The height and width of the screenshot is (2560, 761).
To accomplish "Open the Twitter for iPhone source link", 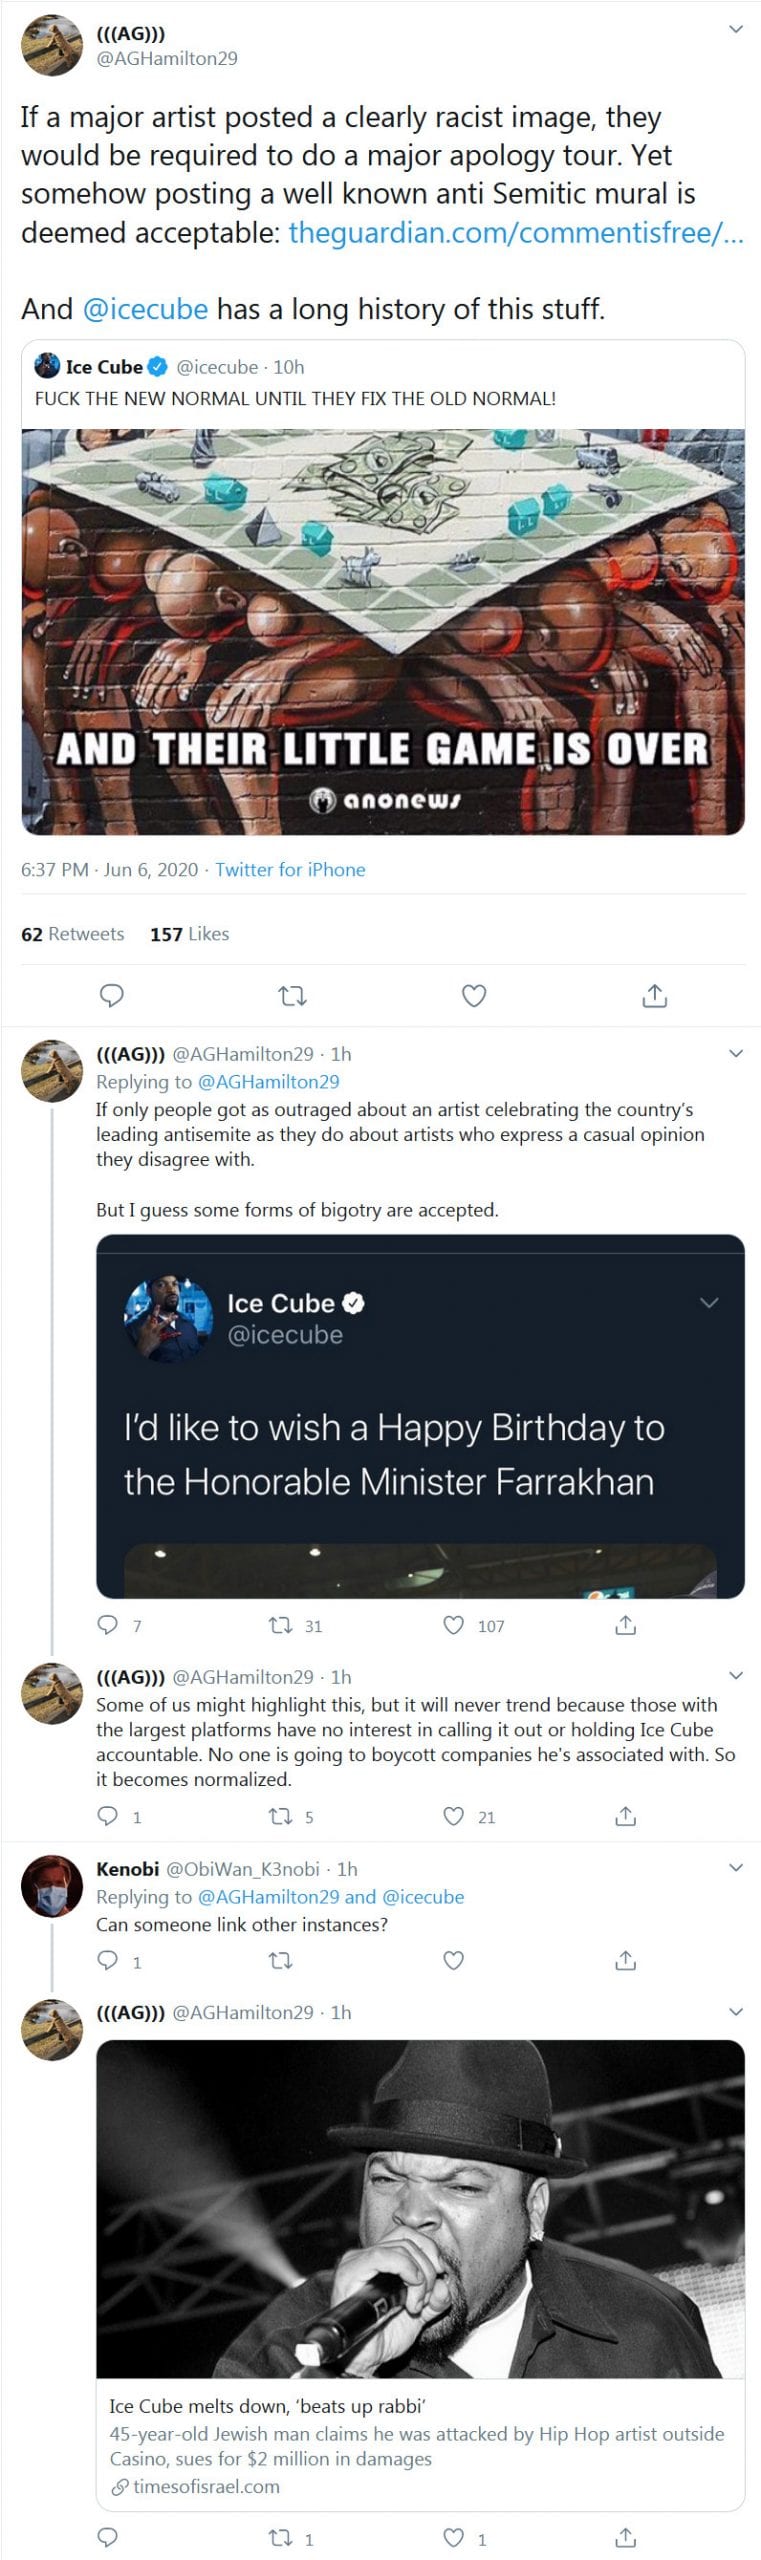I will 290,869.
